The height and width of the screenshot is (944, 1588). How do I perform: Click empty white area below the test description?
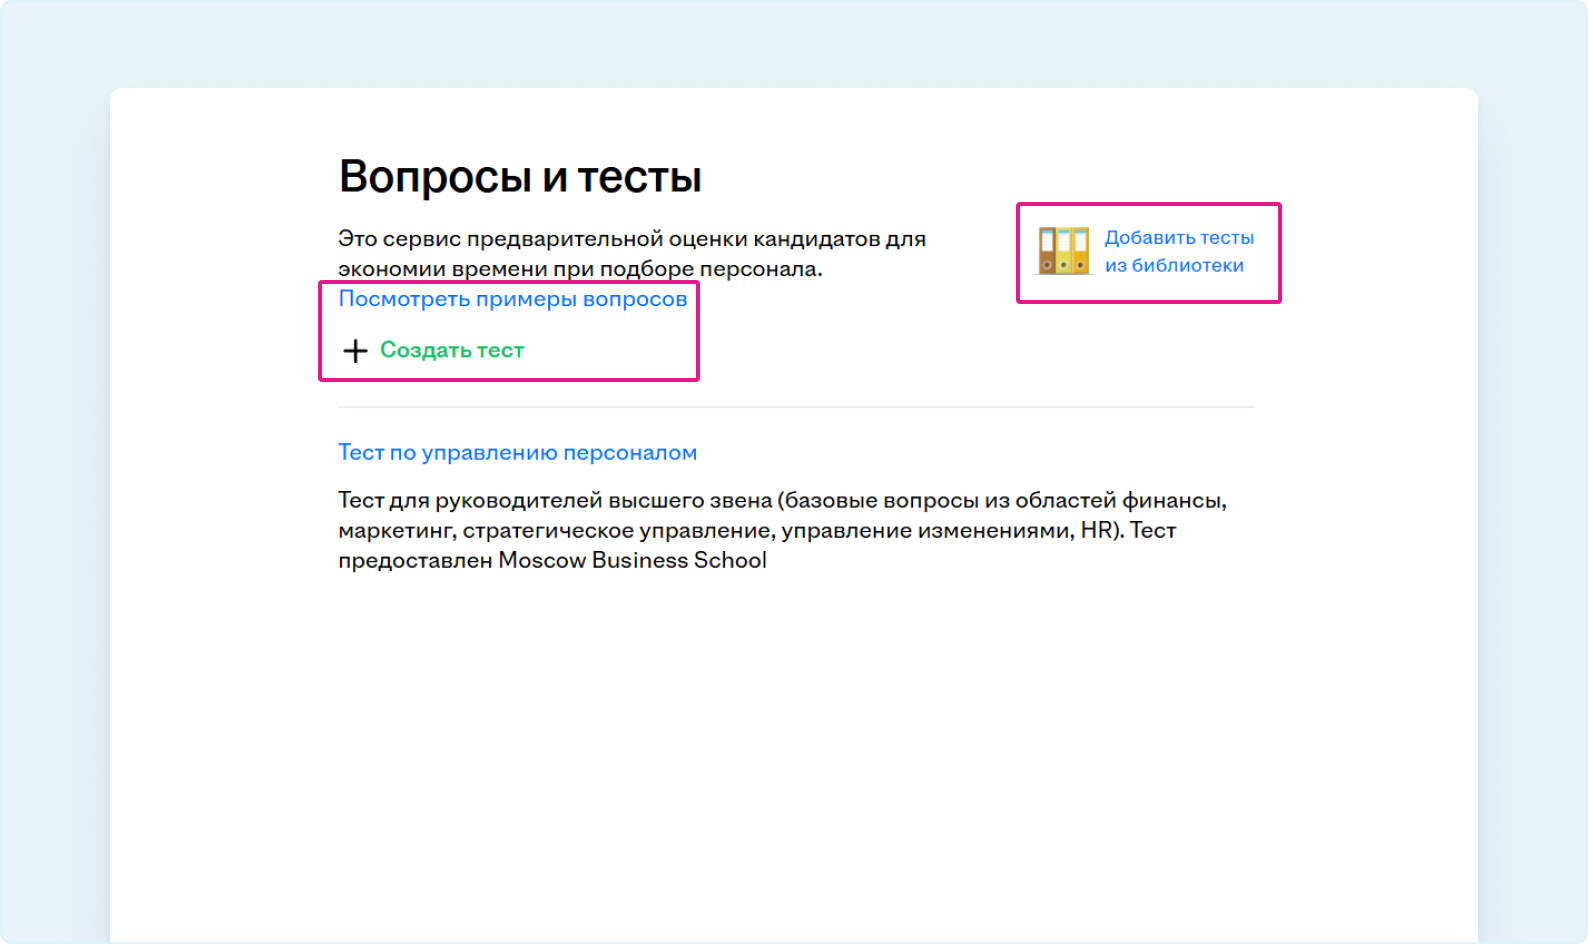point(790,750)
